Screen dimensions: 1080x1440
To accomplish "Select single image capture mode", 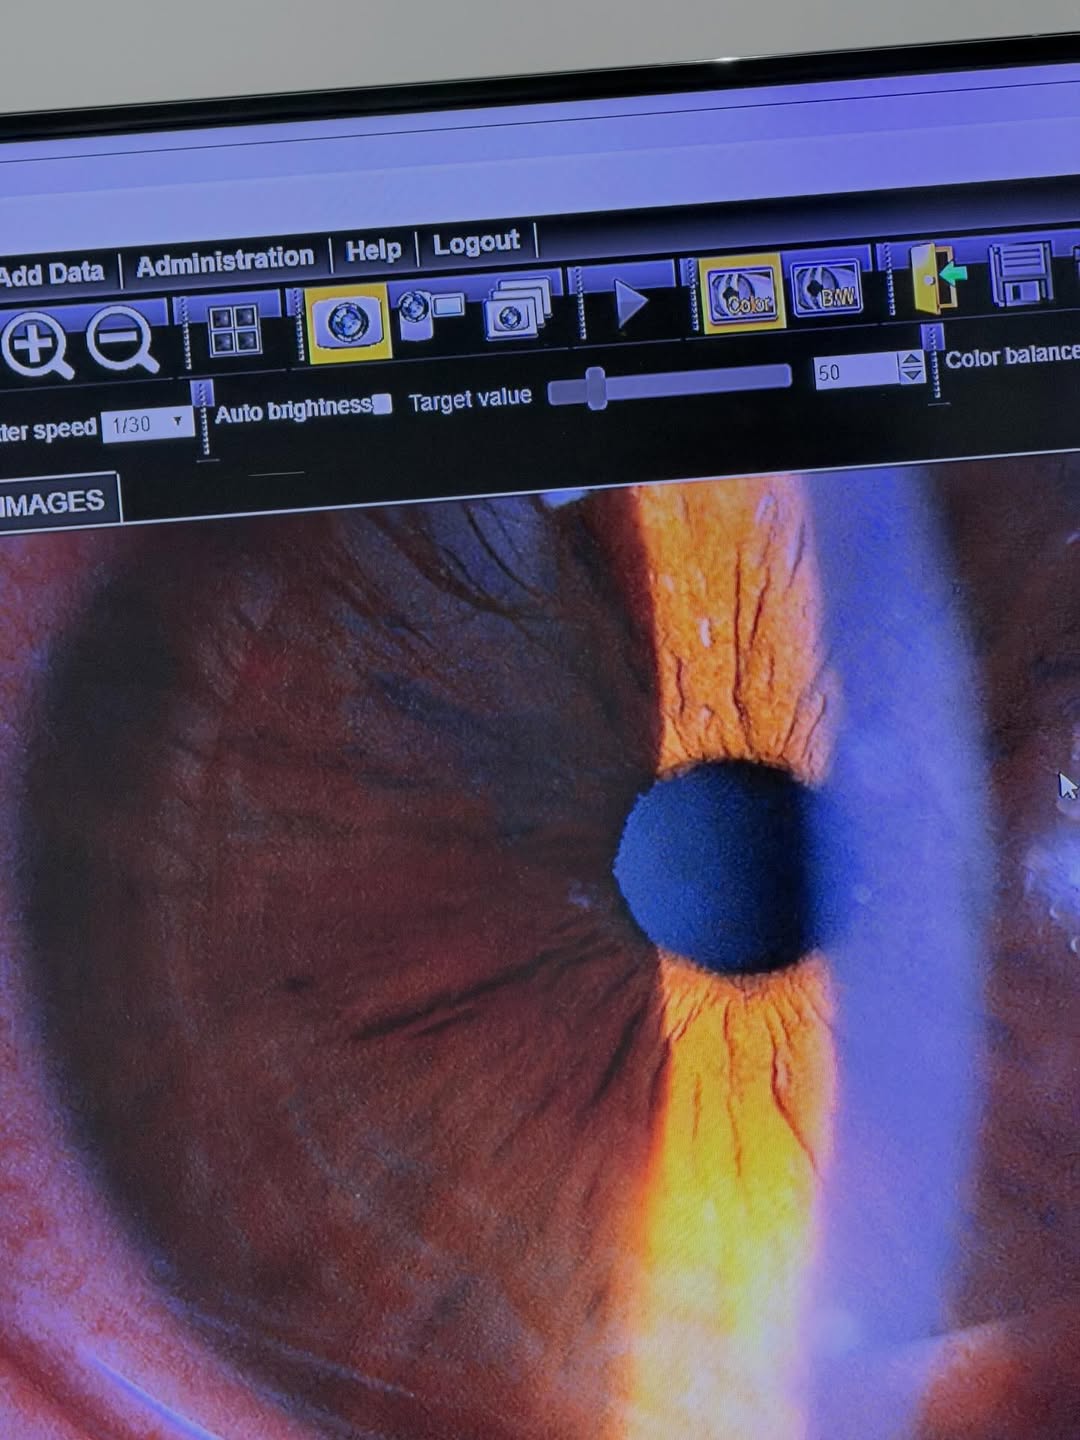I will pyautogui.click(x=346, y=322).
